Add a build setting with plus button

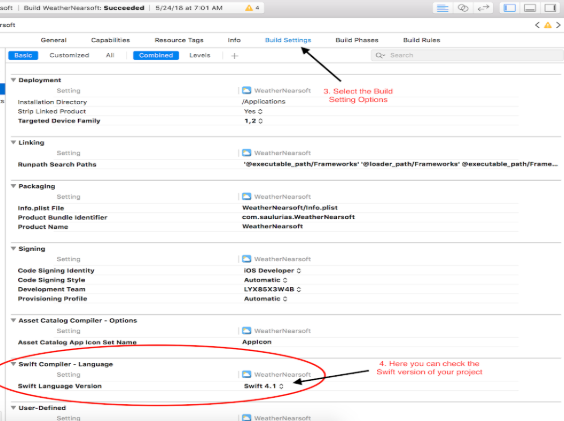(235, 56)
